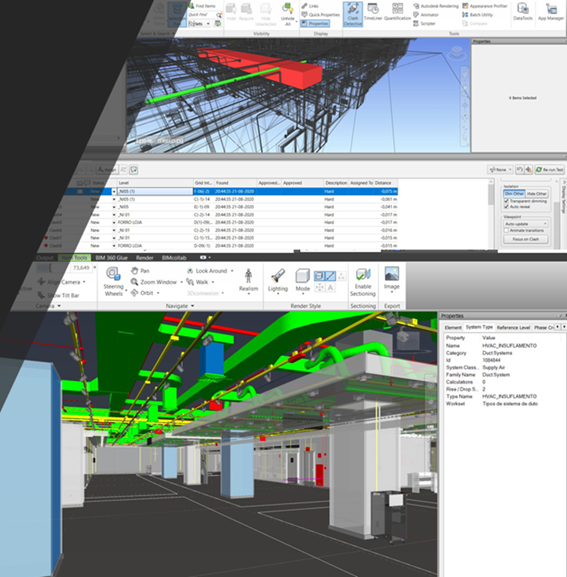Click the Supply Air property value
567x577 pixels.
tap(493, 367)
